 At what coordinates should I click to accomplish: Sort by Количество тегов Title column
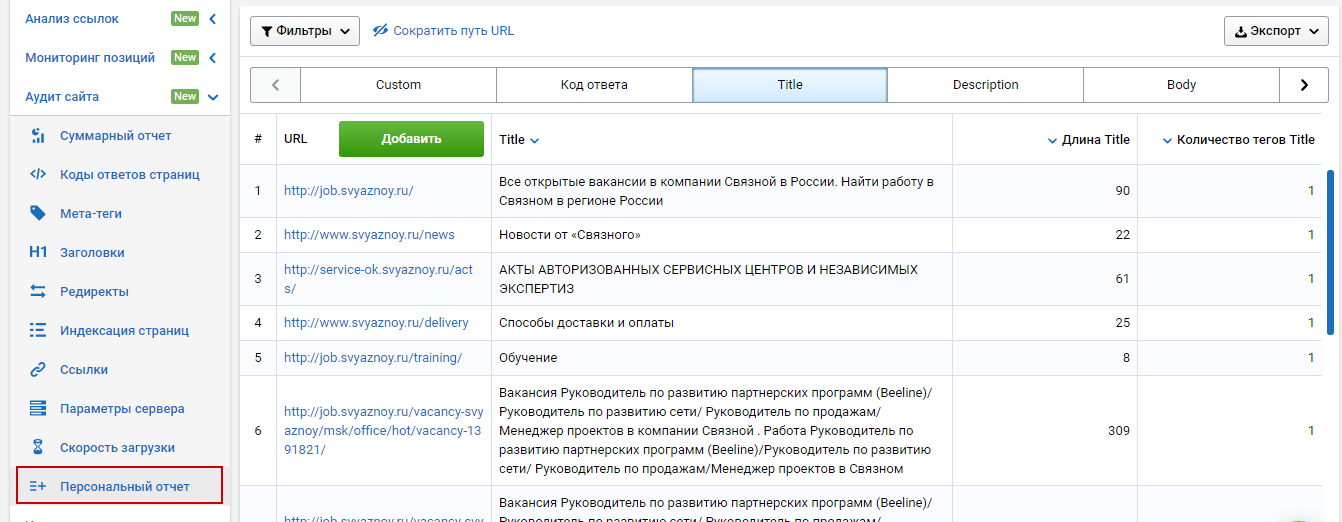(1238, 140)
